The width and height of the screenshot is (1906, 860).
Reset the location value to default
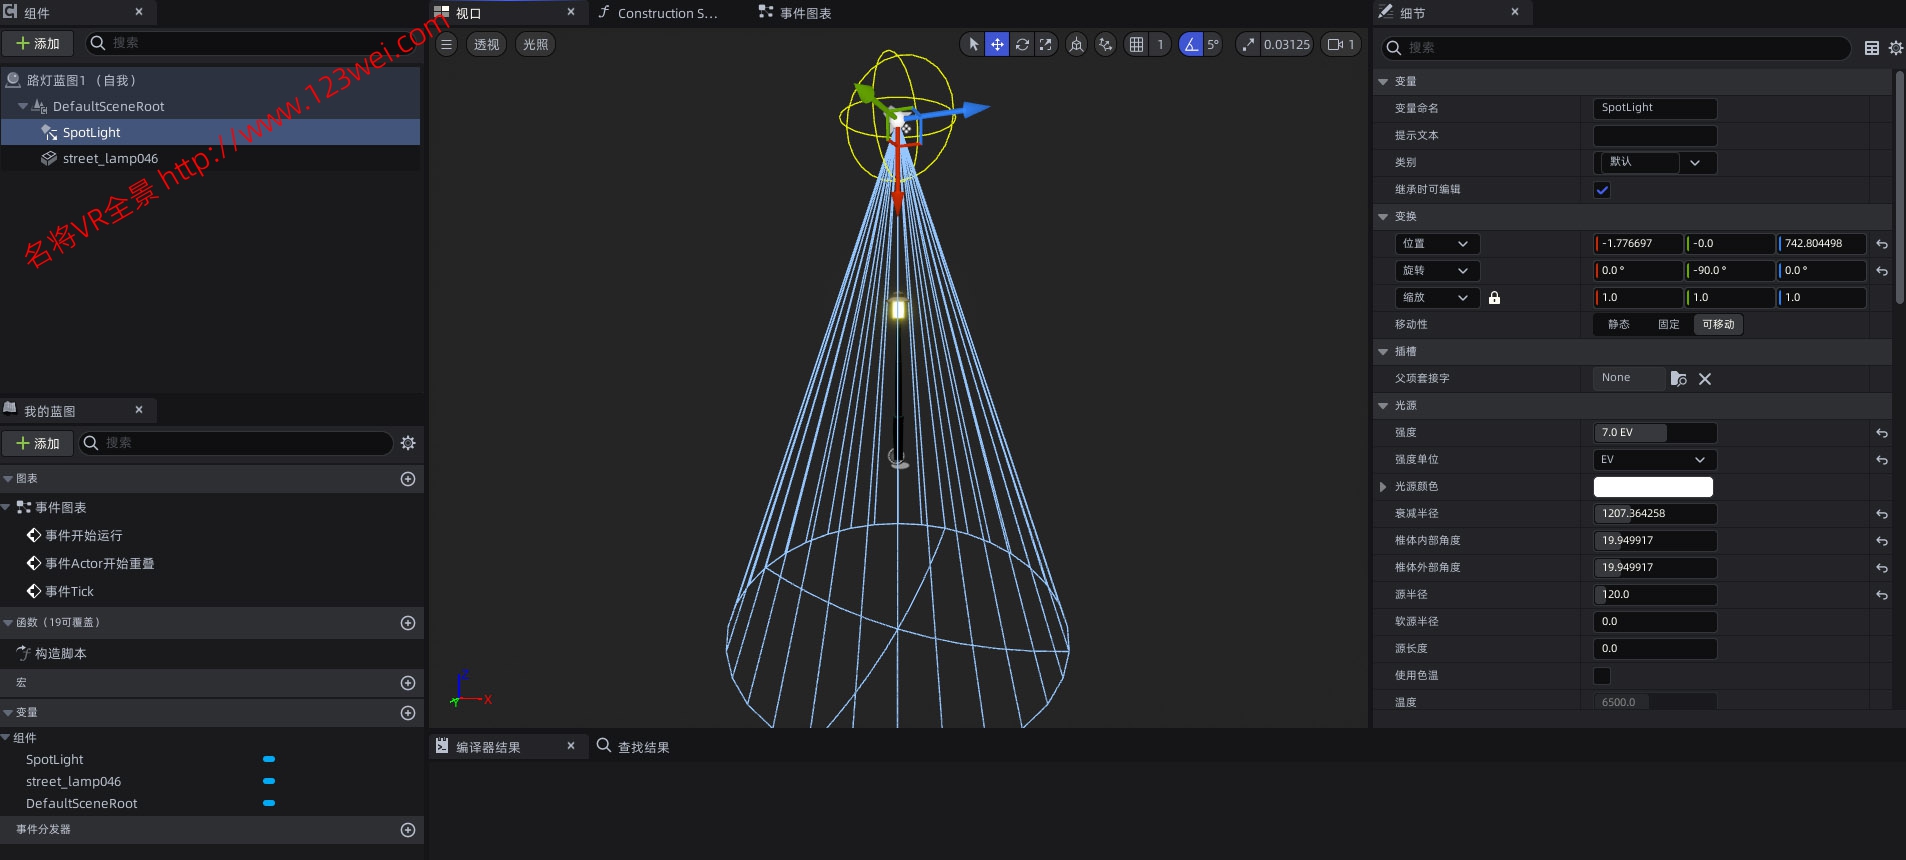click(x=1881, y=244)
